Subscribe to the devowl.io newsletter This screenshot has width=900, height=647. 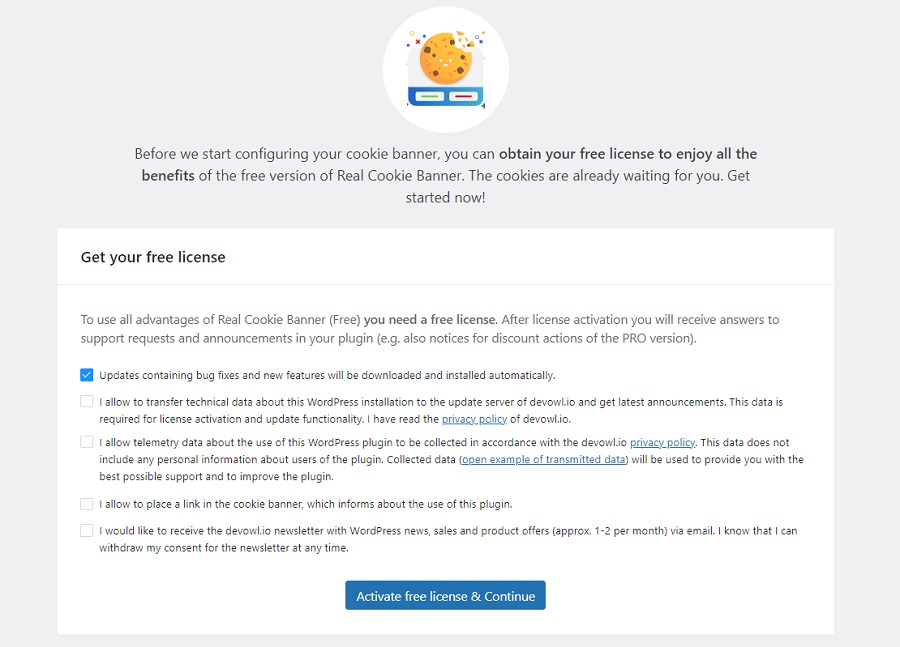point(87,531)
